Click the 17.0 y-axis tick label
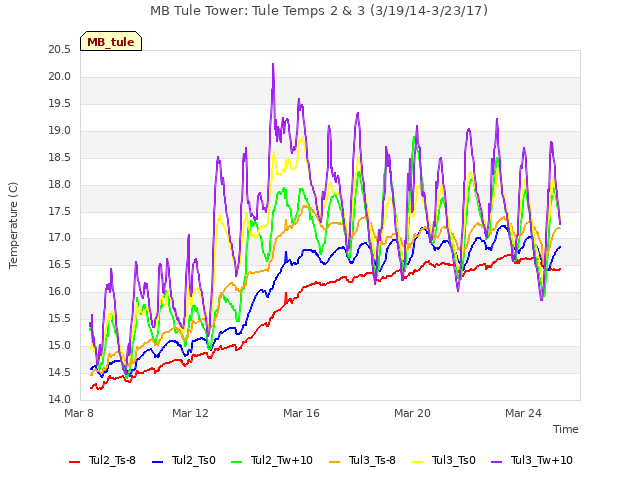Screen dimensions: 640x480 (60, 238)
